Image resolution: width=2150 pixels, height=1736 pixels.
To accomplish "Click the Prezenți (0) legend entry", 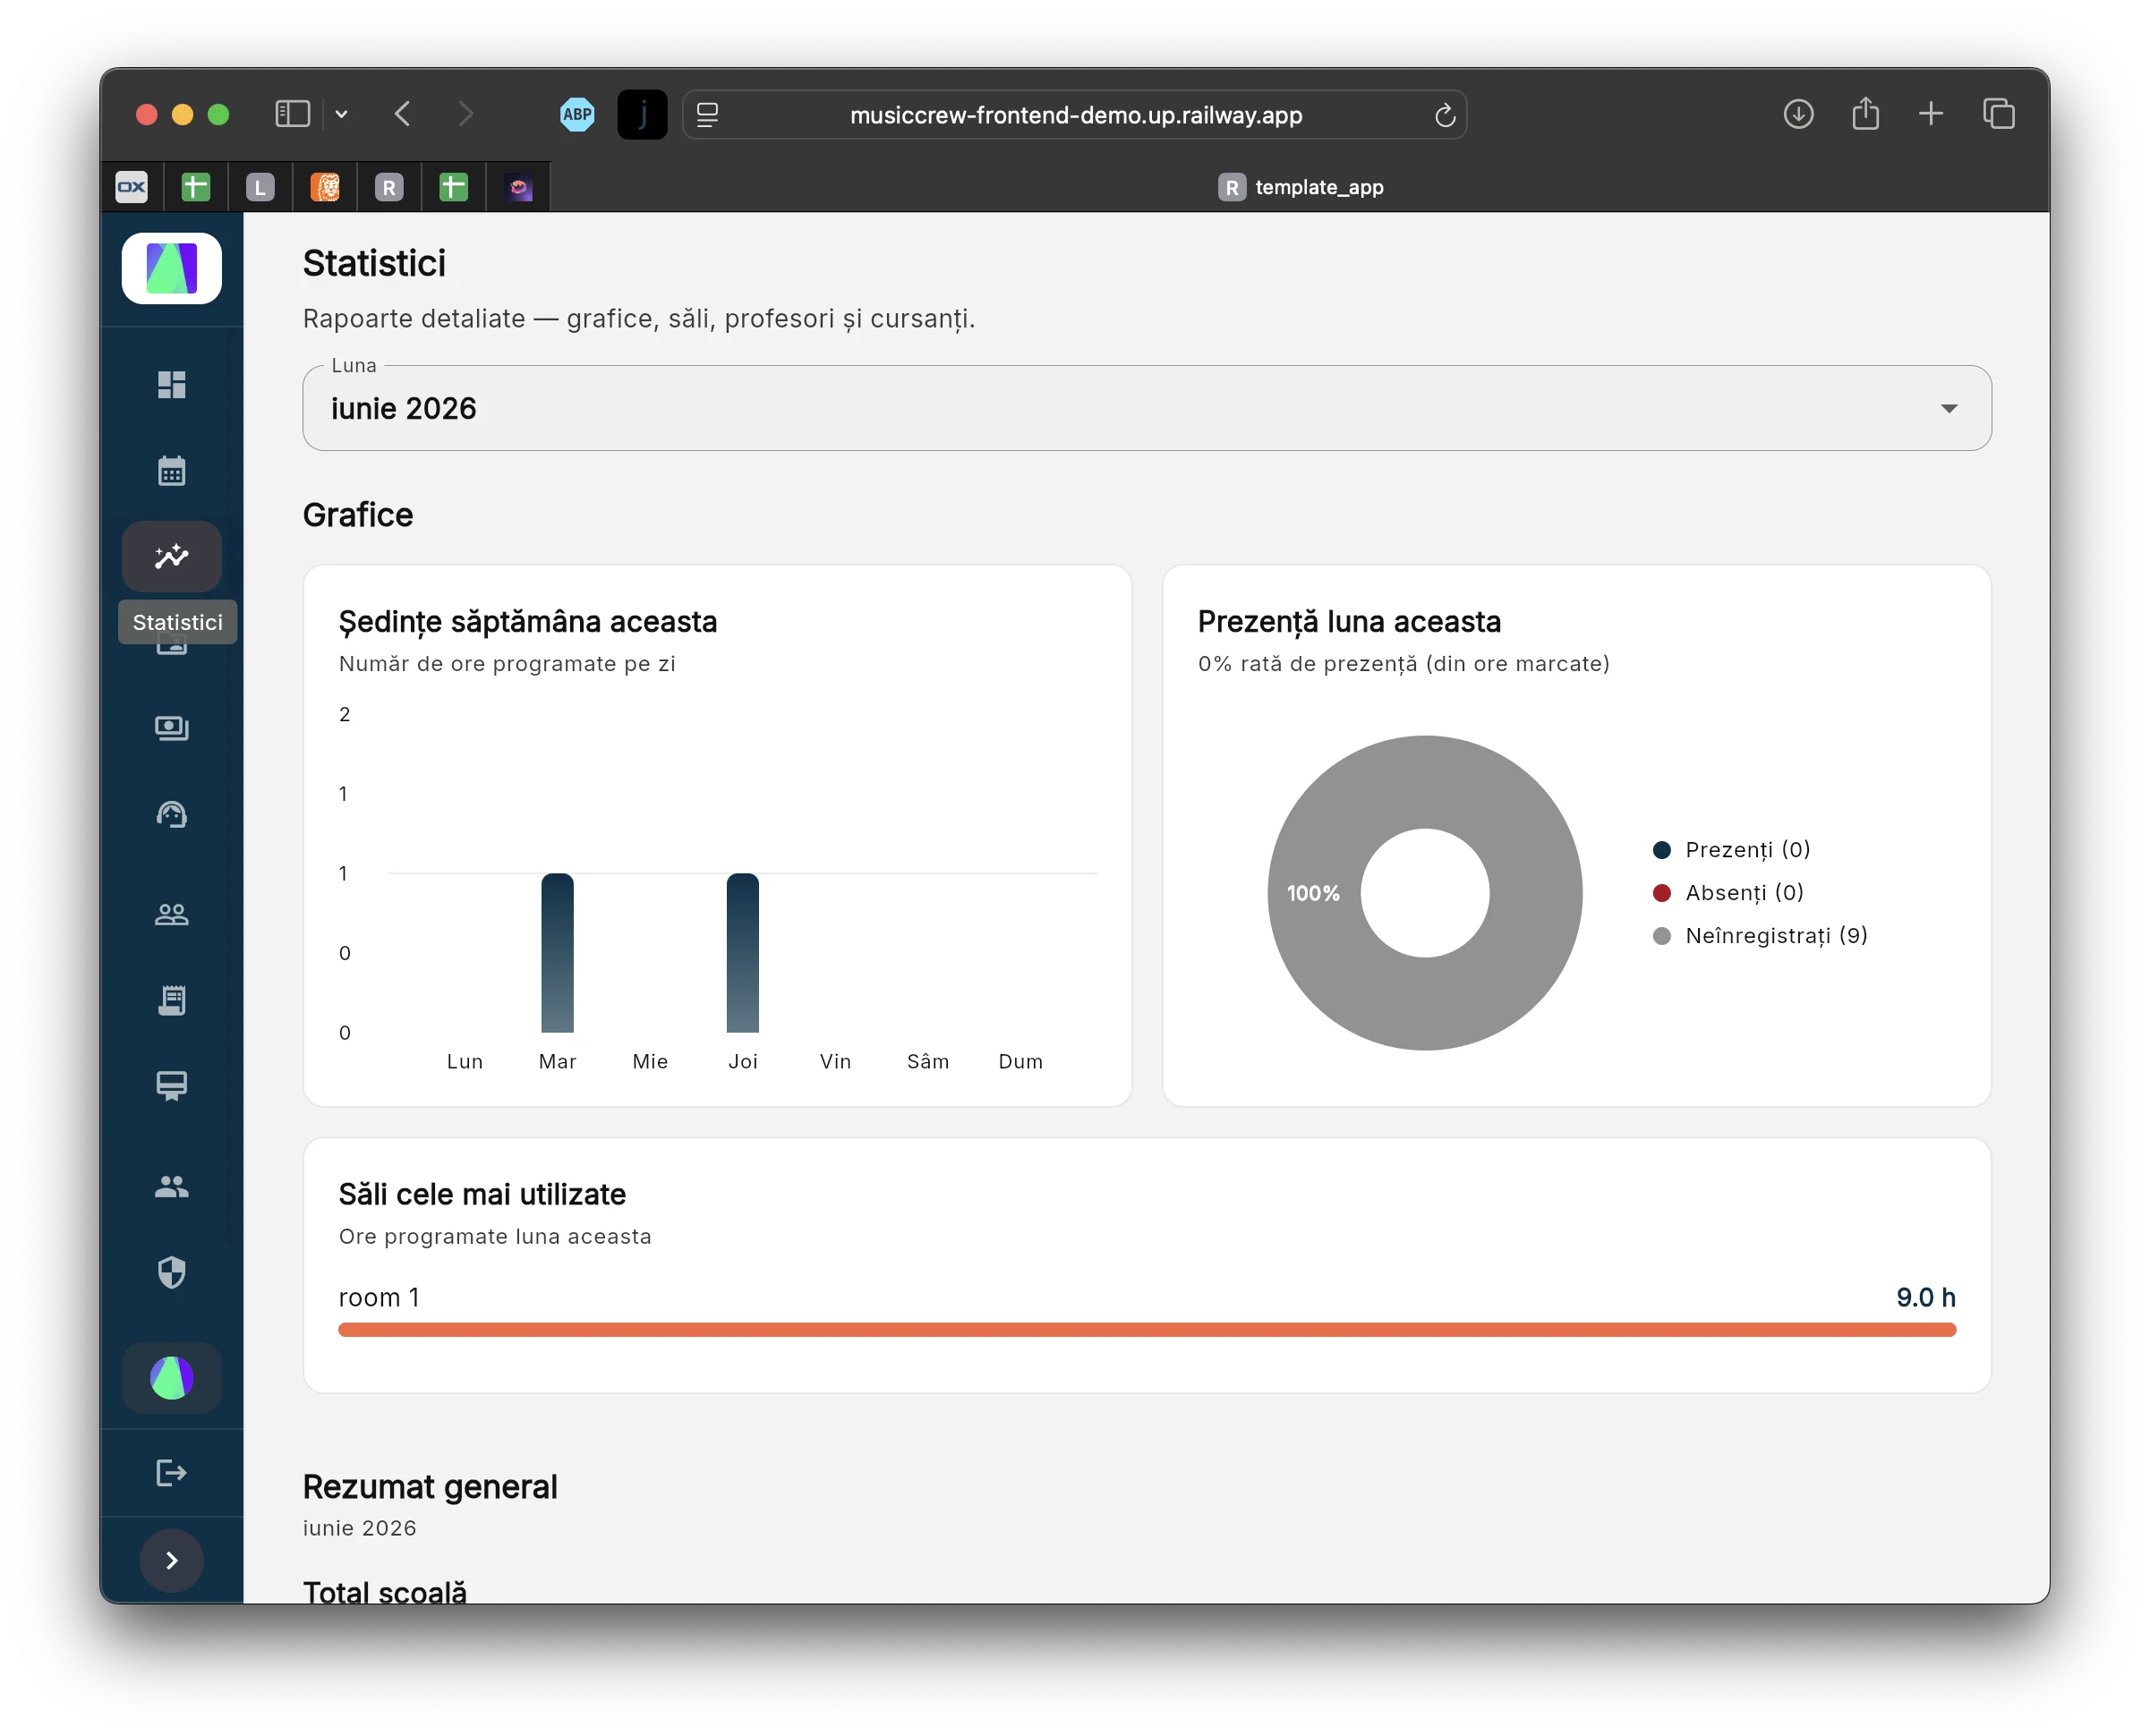I will pos(1733,850).
